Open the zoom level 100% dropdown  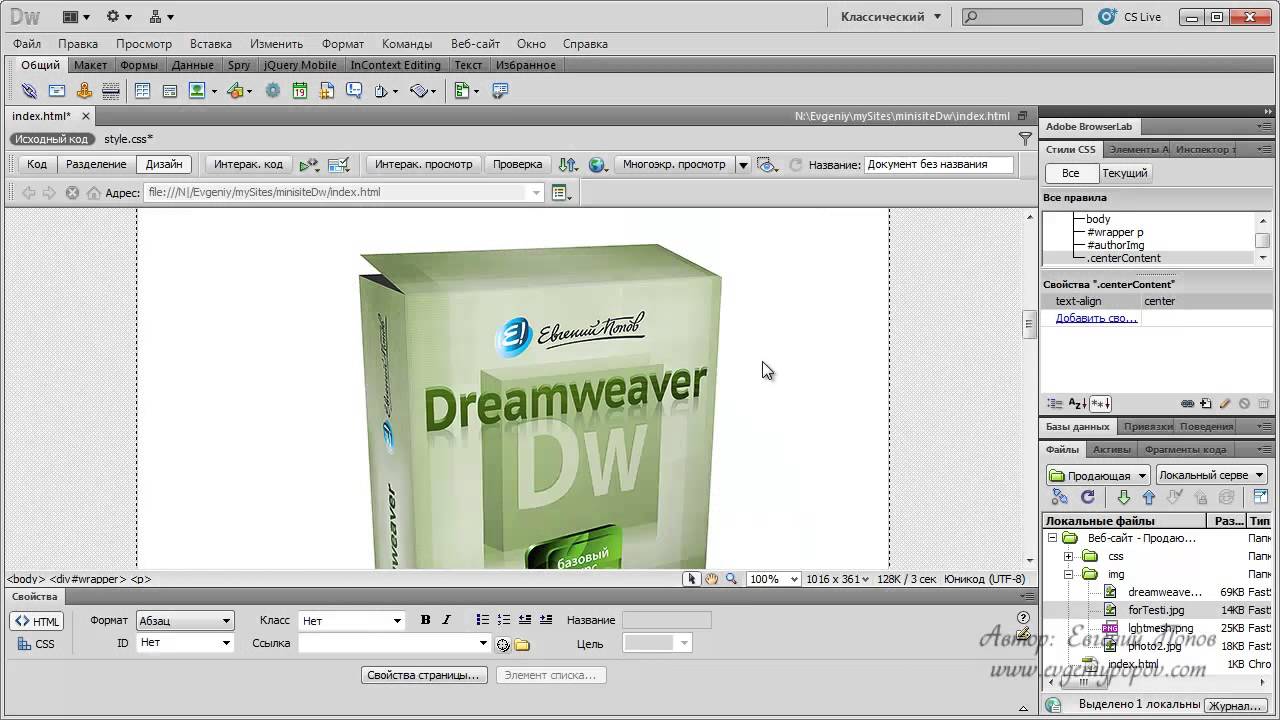pyautogui.click(x=774, y=579)
